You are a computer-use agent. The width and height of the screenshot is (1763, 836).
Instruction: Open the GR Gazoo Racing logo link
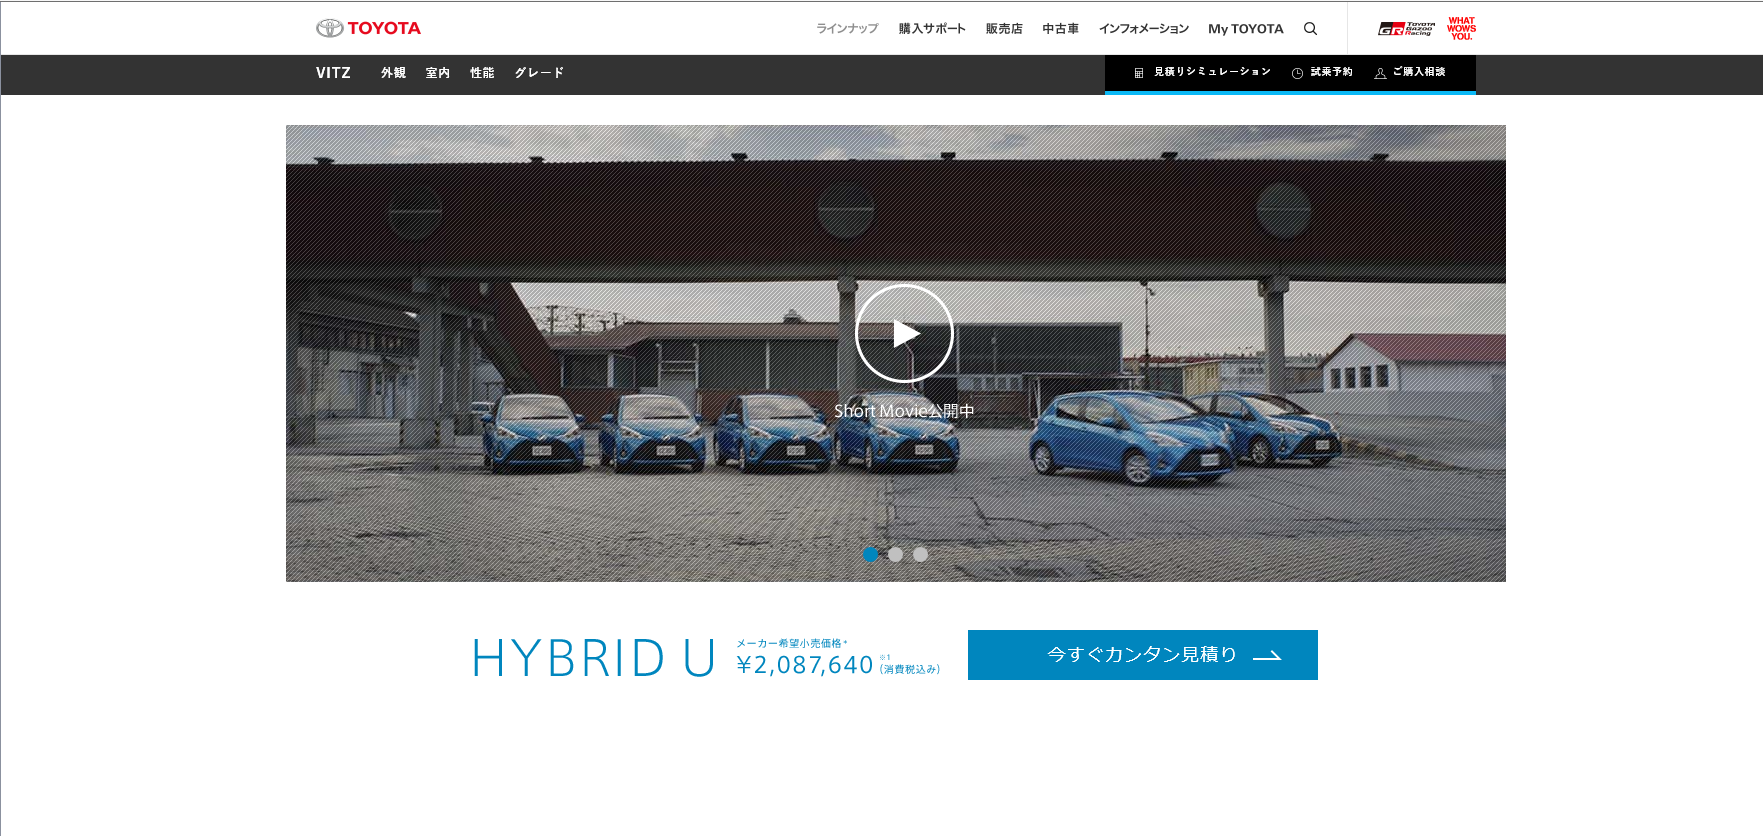point(1406,29)
